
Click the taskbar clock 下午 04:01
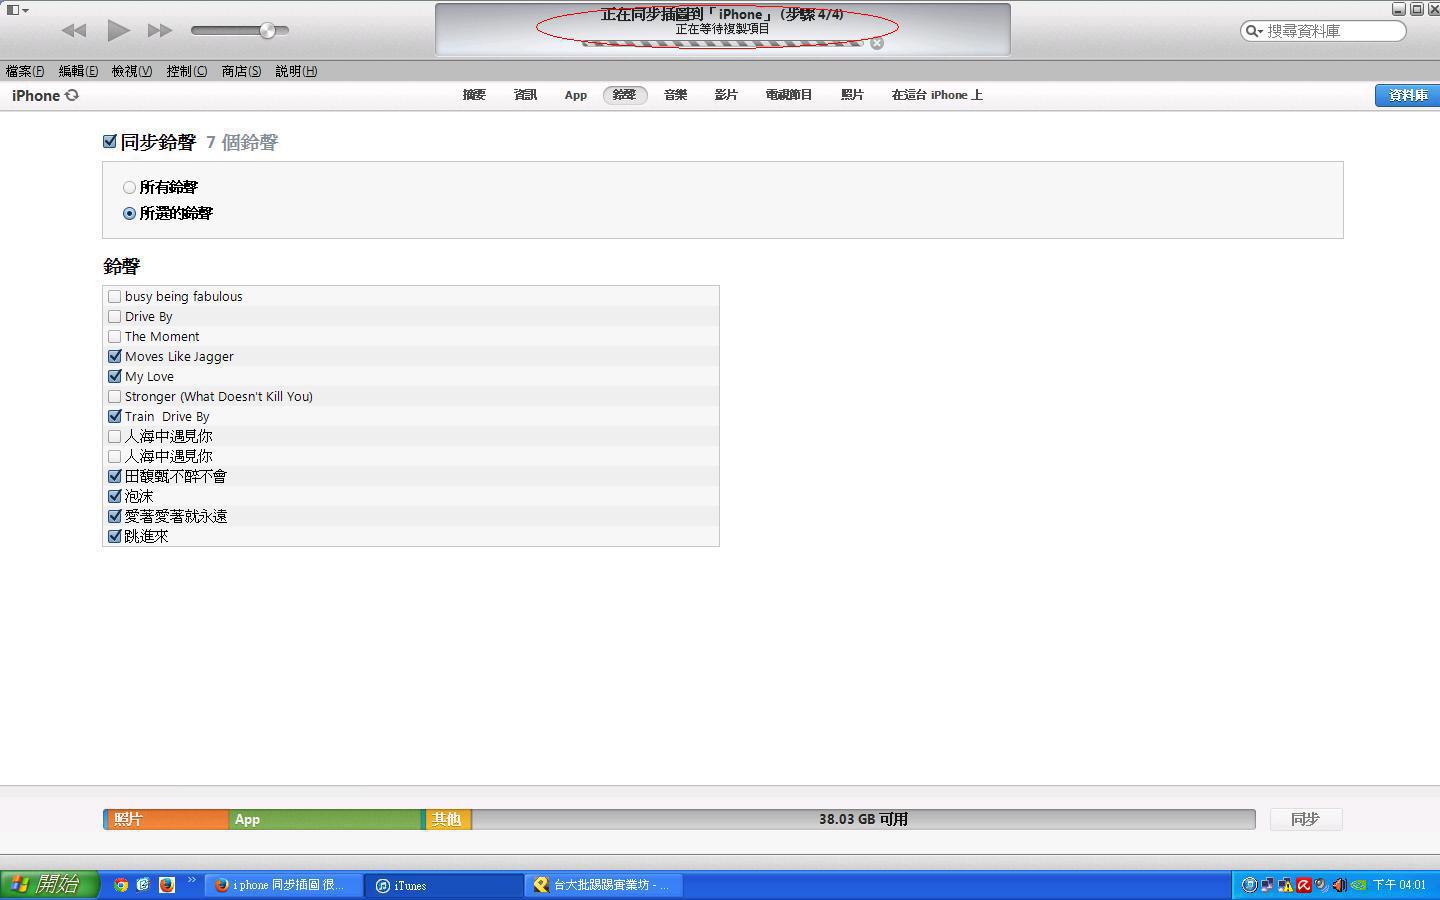tap(1399, 885)
